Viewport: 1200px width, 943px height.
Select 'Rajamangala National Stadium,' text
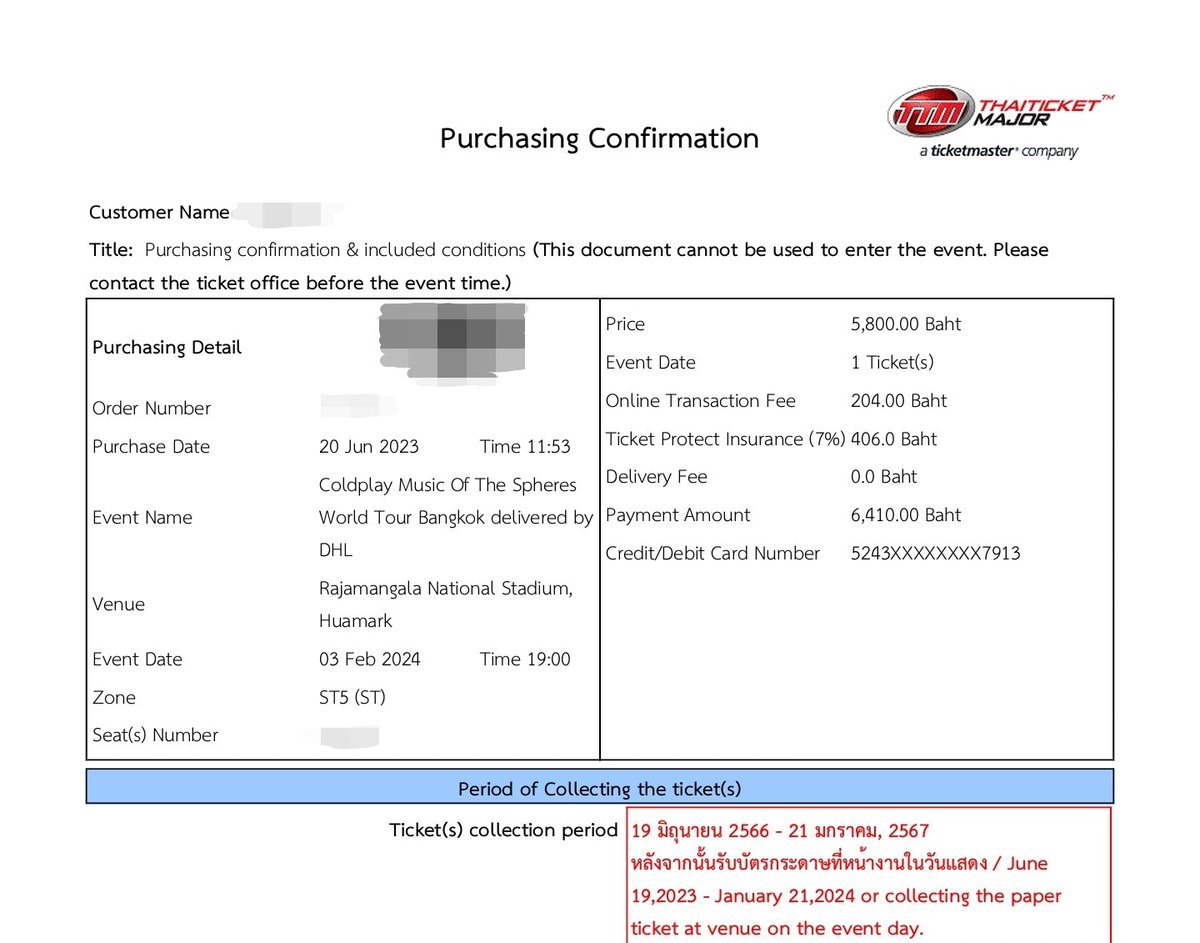[x=446, y=589]
